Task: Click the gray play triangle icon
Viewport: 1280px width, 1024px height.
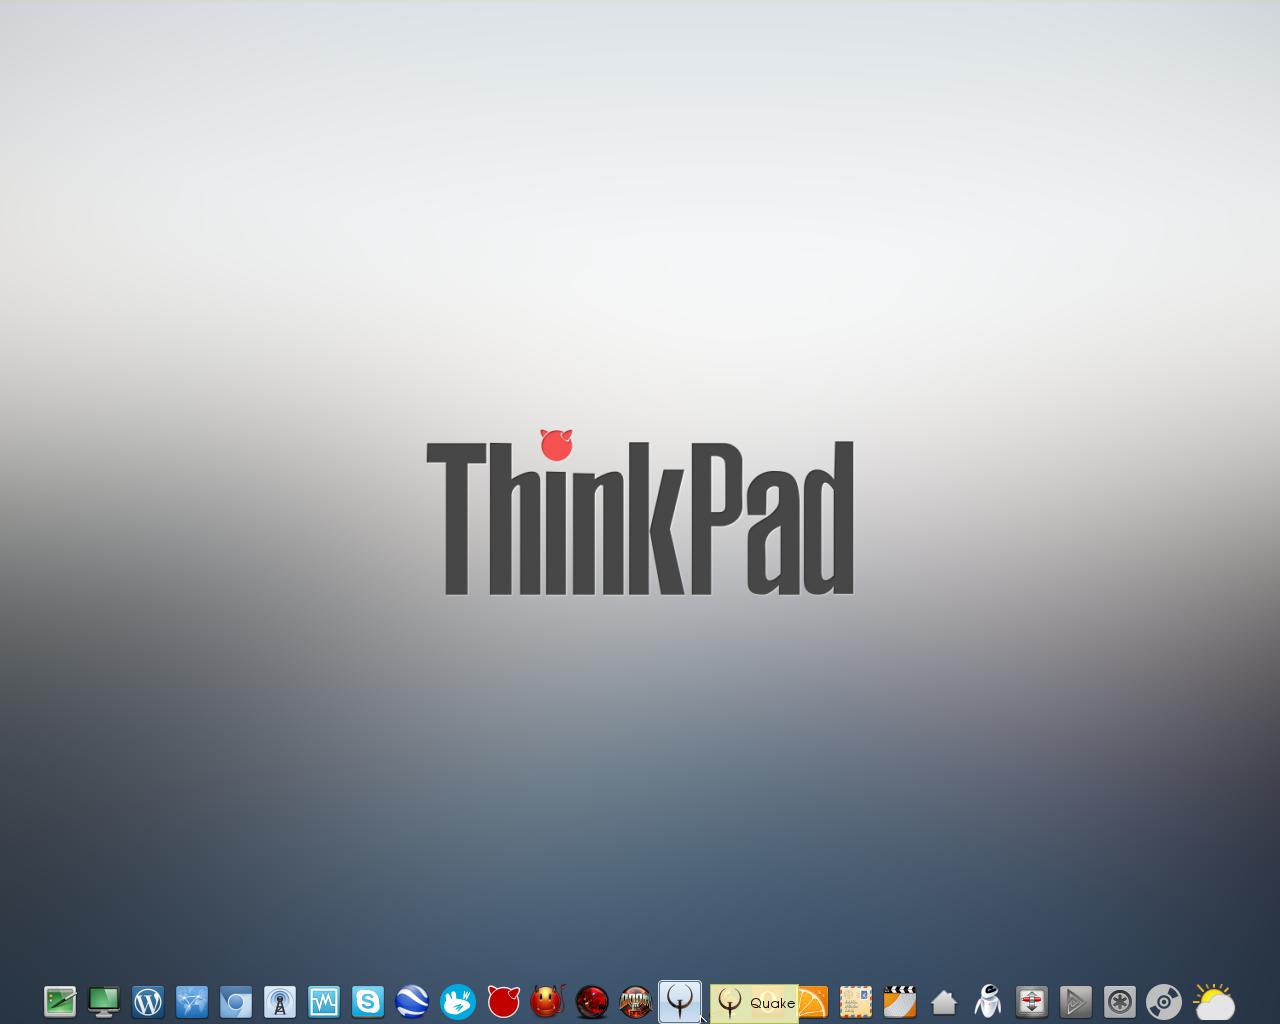Action: 1076,1001
